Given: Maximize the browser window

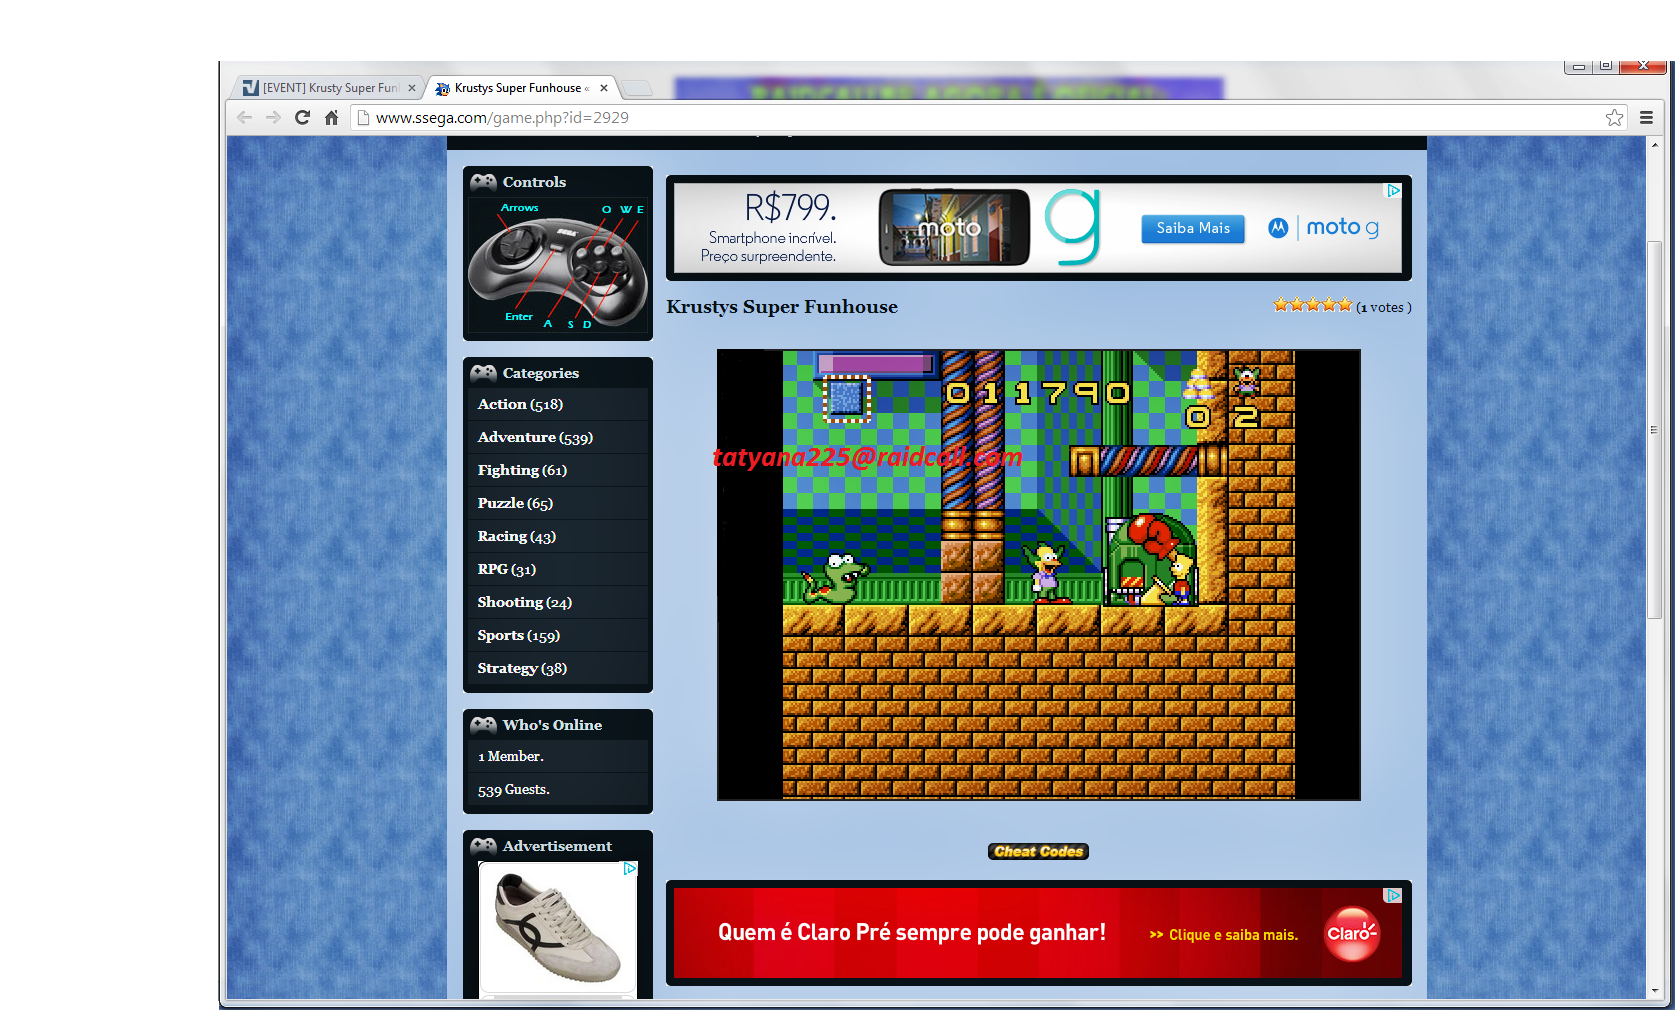Looking at the screenshot, I should pos(1605,66).
